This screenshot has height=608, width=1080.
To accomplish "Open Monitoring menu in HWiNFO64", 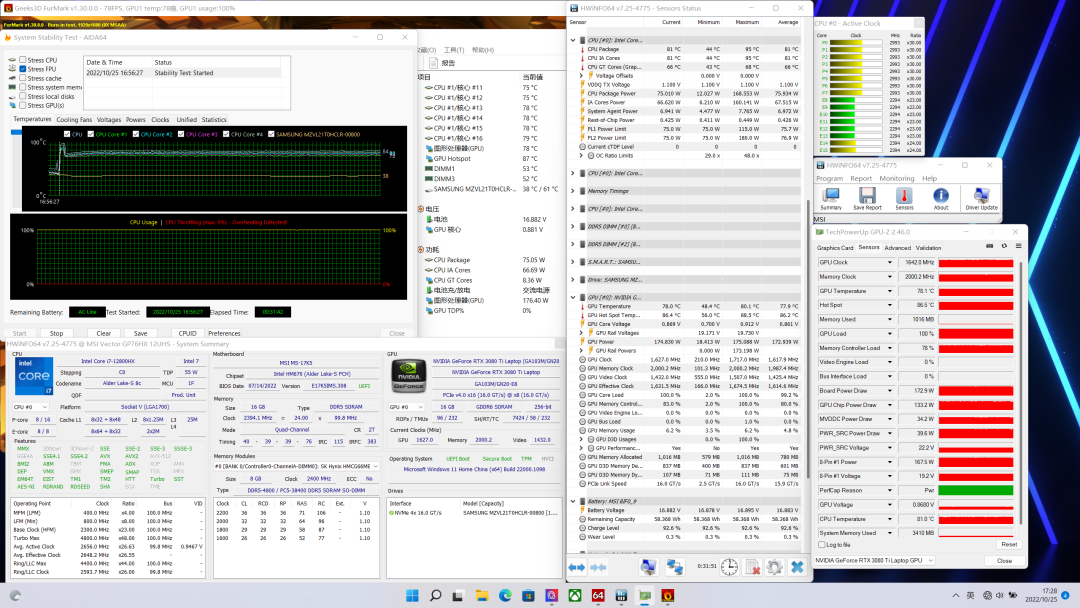I will (896, 178).
